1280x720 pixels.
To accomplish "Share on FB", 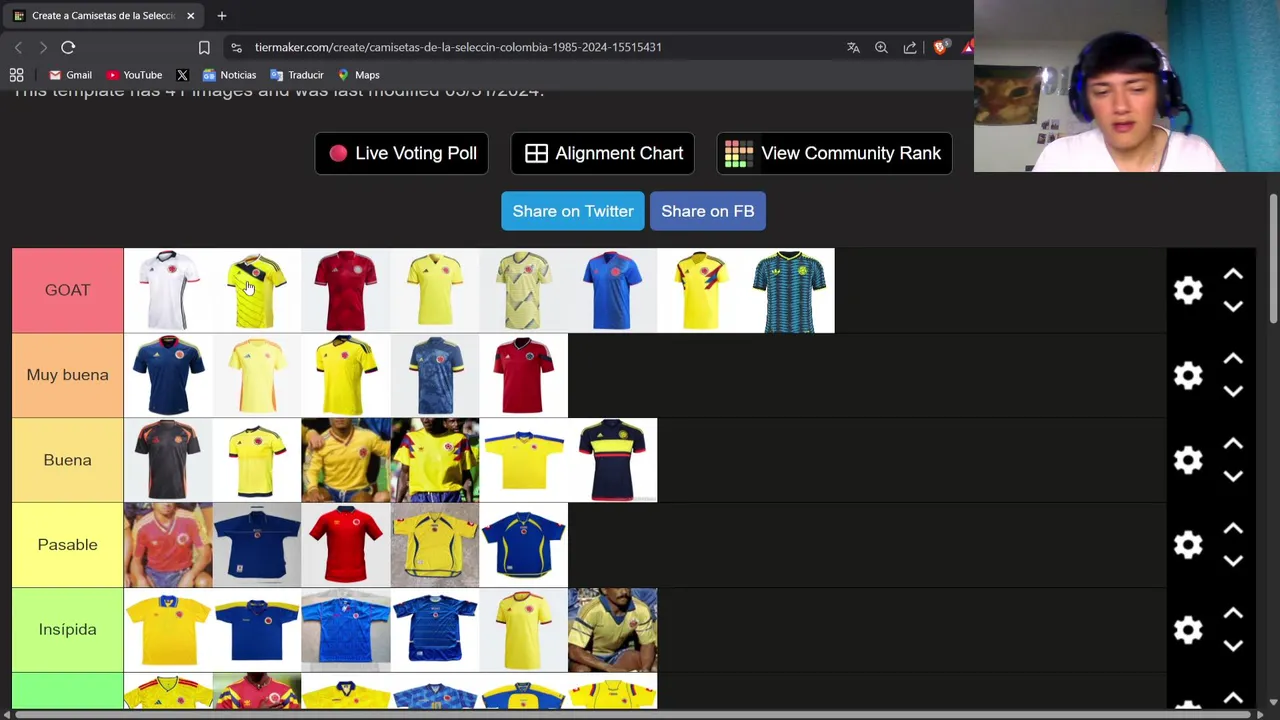I will click(x=708, y=211).
